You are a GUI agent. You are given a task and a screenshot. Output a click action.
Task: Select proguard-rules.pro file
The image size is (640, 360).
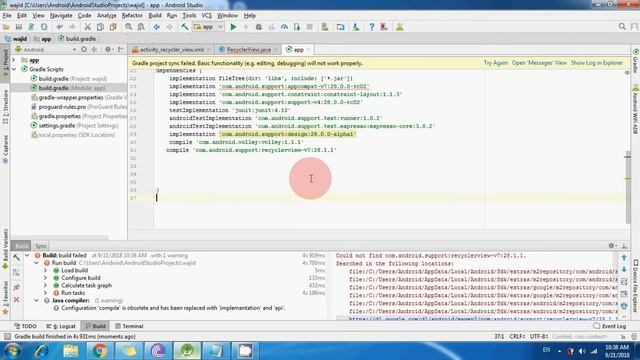point(79,107)
